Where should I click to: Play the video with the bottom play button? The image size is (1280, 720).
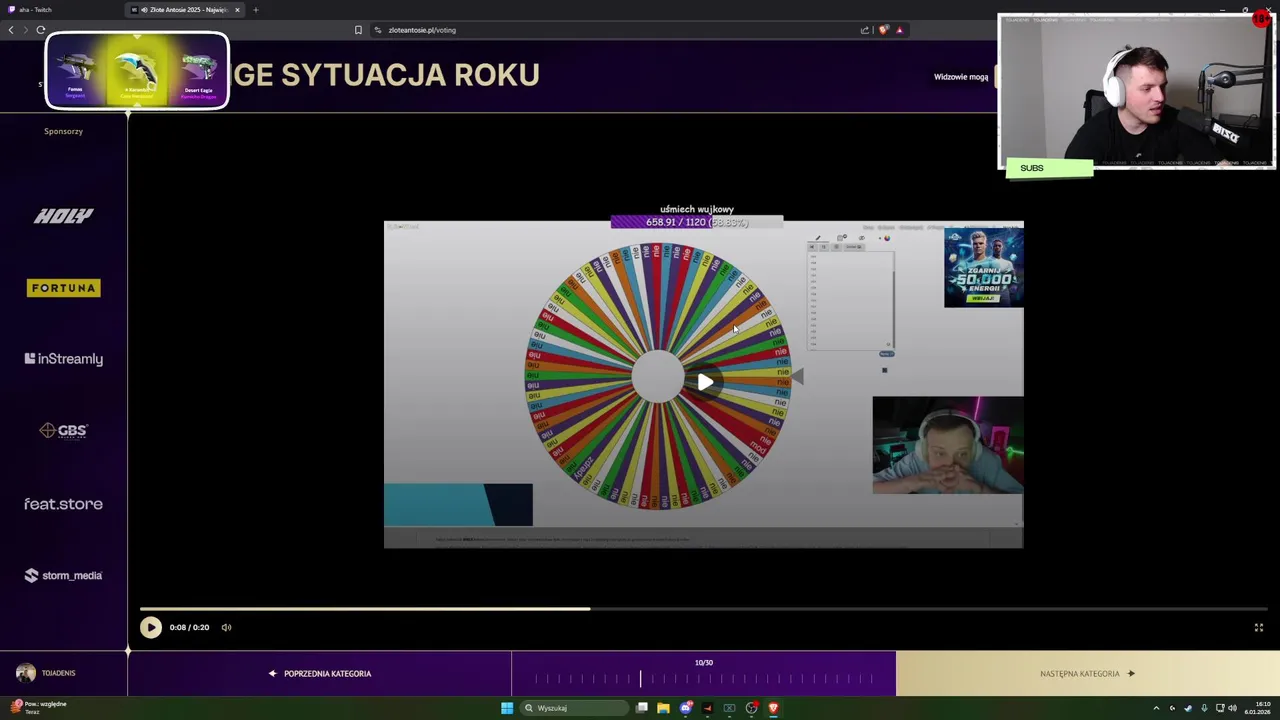click(150, 627)
